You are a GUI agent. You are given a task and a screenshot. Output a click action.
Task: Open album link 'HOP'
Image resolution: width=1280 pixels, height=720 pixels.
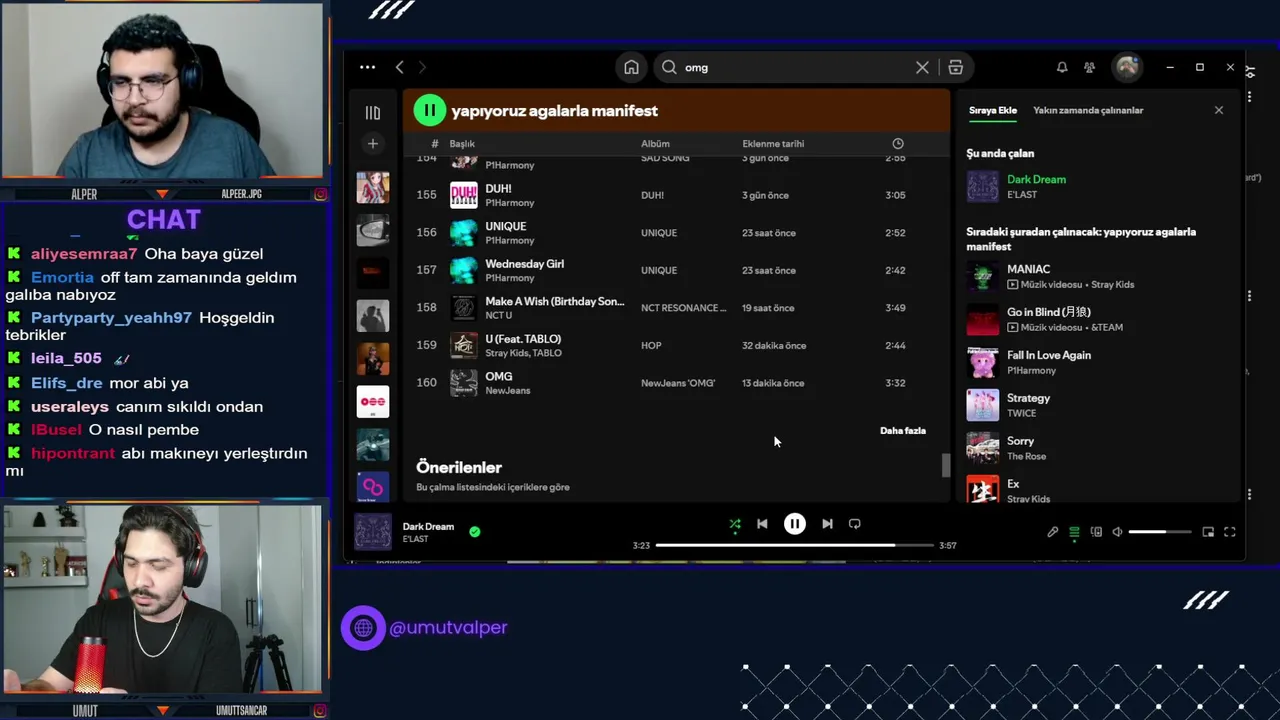pyautogui.click(x=651, y=345)
